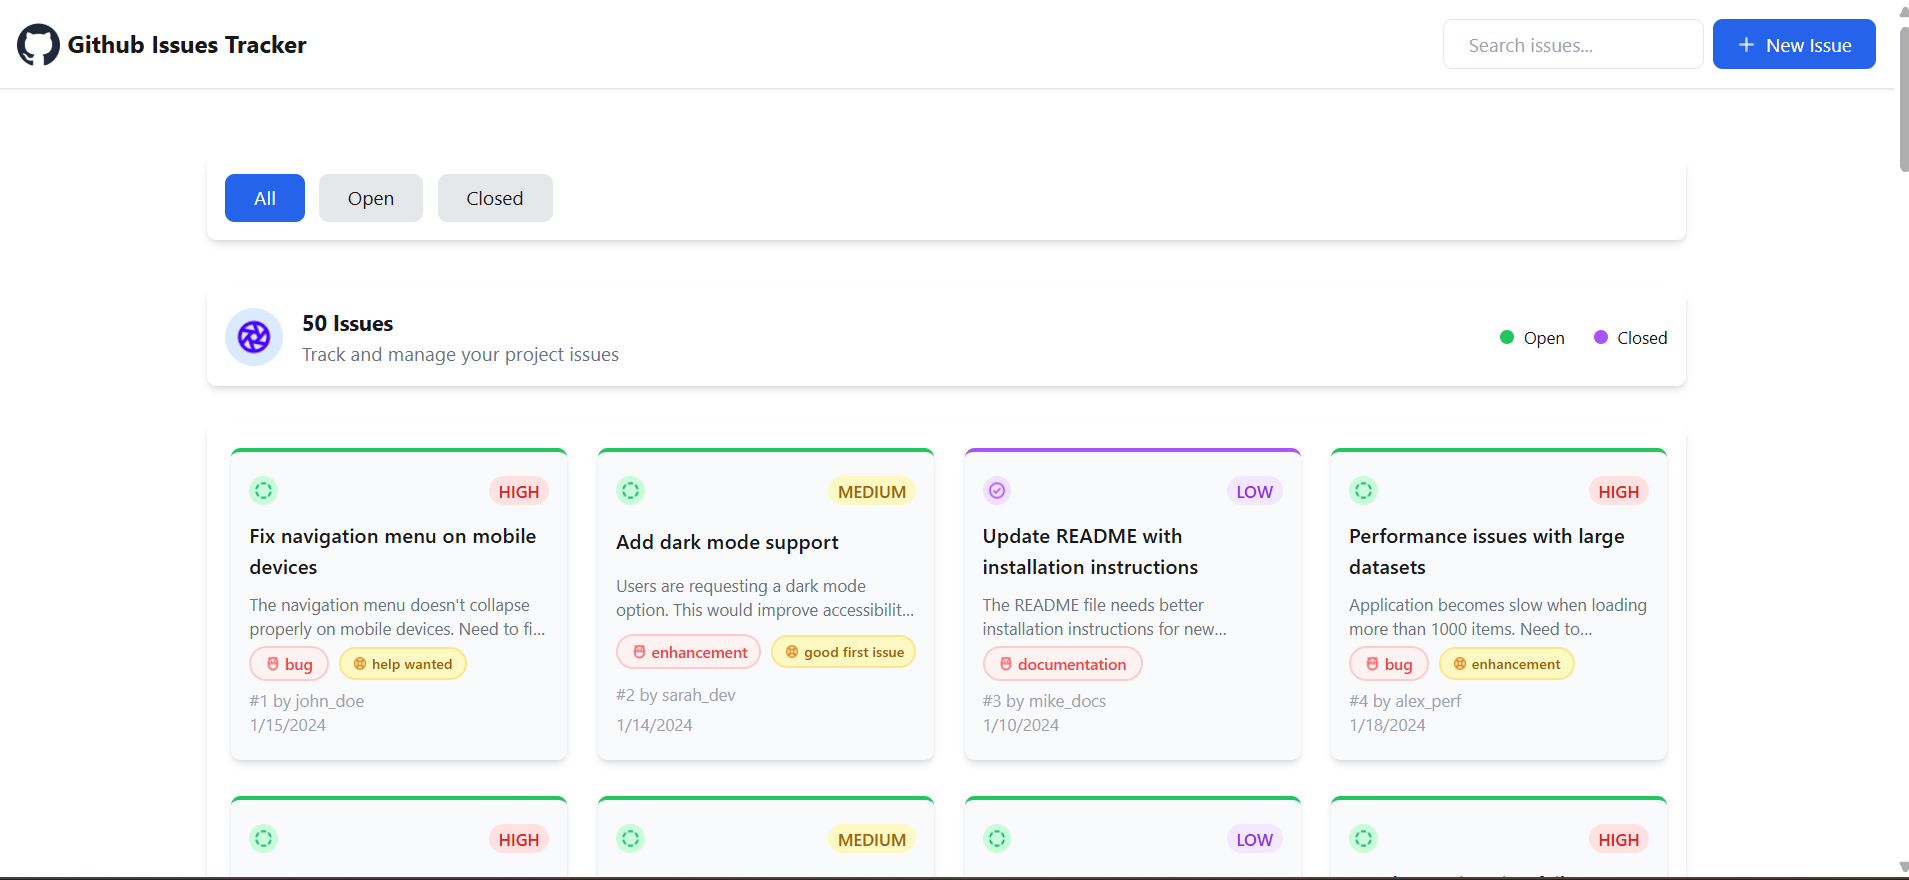The width and height of the screenshot is (1909, 880).
Task: Click the HIGH priority badge on issue #4
Action: point(1618,491)
